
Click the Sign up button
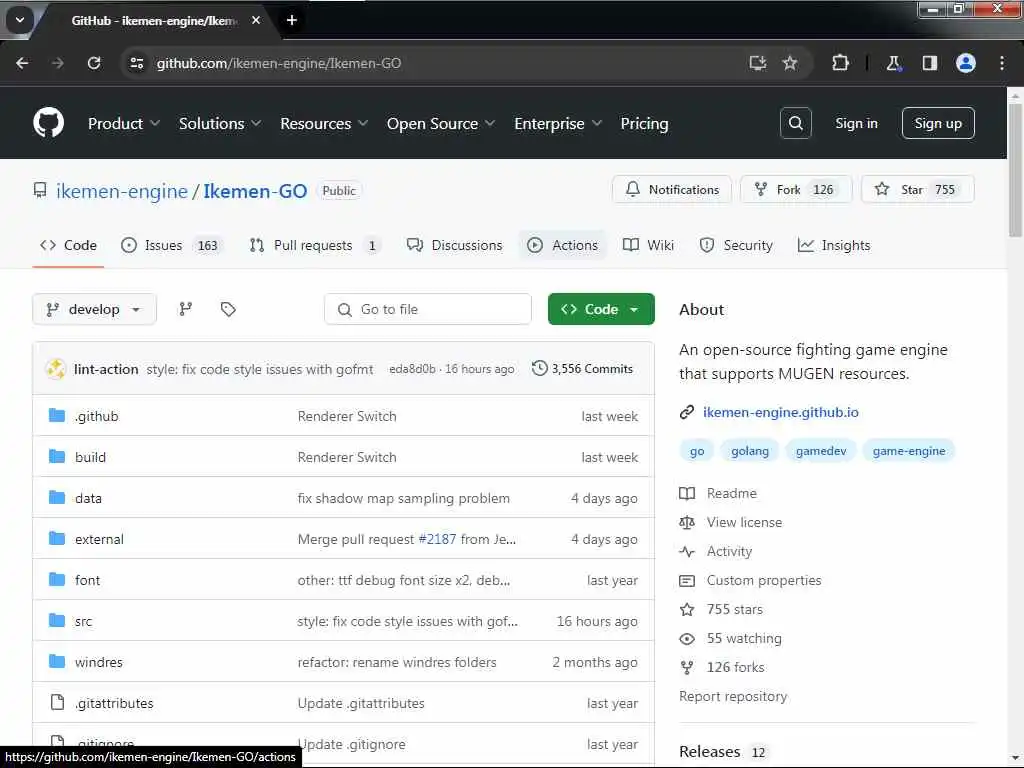pyautogui.click(x=938, y=123)
